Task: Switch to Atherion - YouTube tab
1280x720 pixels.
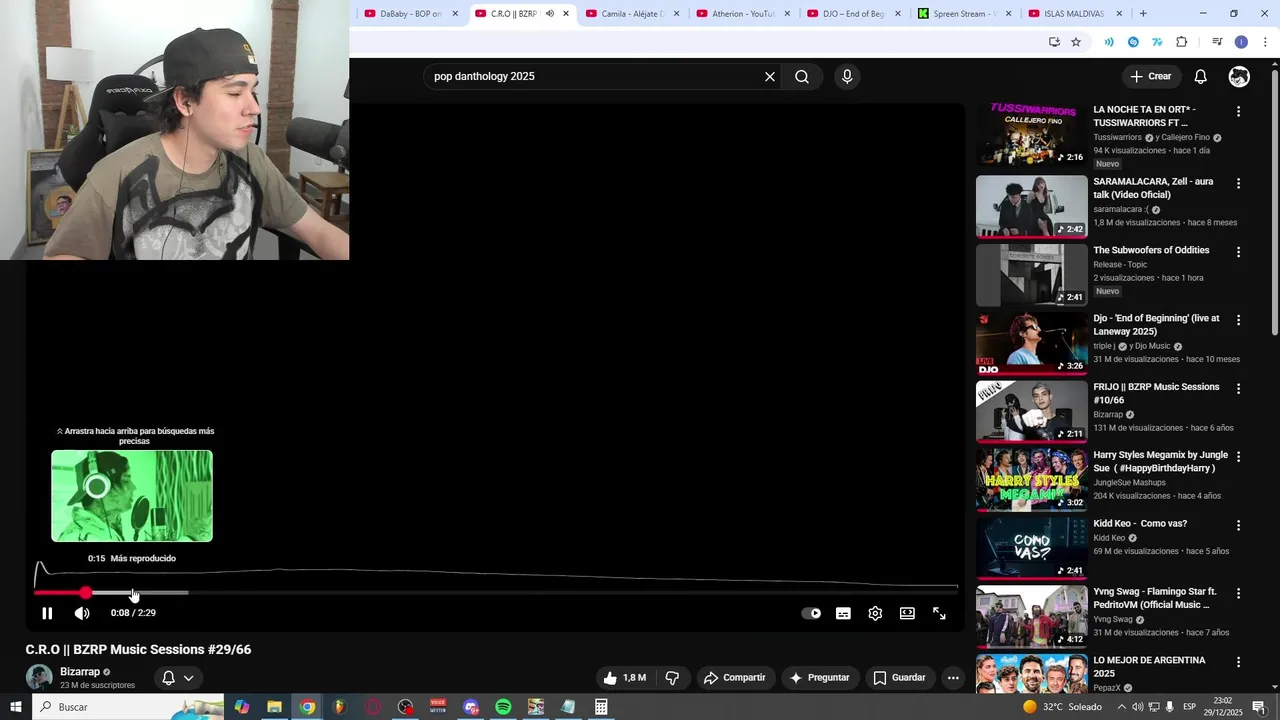Action: click(742, 14)
